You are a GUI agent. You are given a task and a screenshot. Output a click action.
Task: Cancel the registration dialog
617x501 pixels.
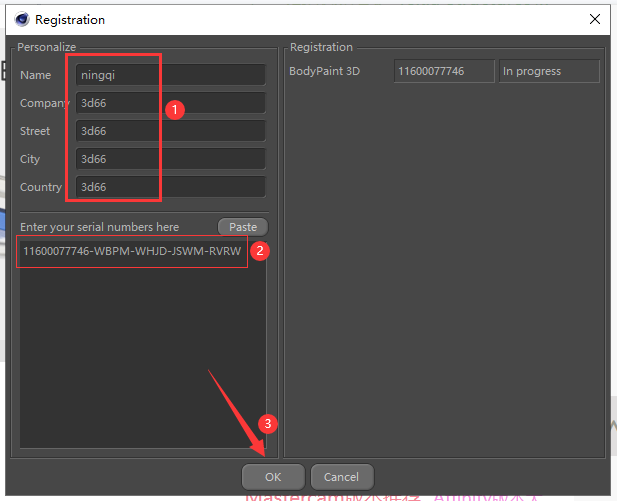click(x=342, y=477)
